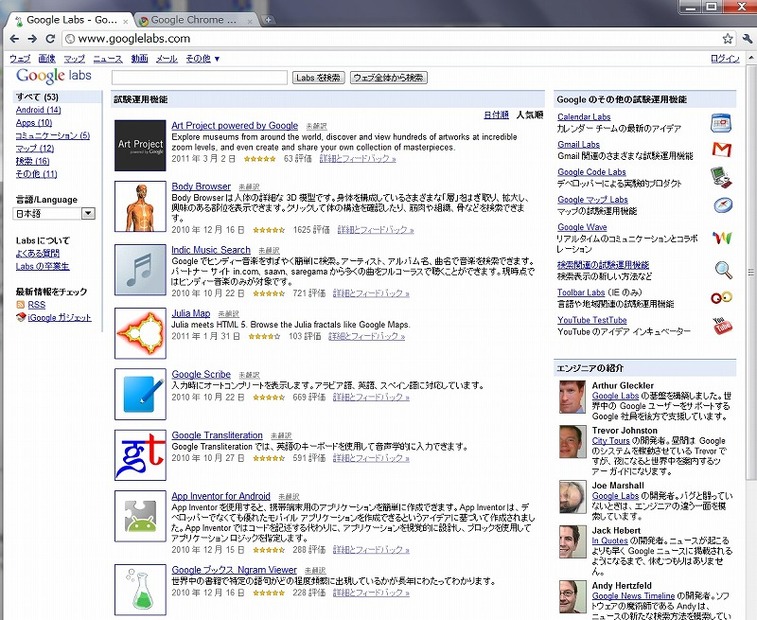Screen dimensions: 757x620
Task: Click the RSS feed orange icon
Action: (x=20, y=305)
